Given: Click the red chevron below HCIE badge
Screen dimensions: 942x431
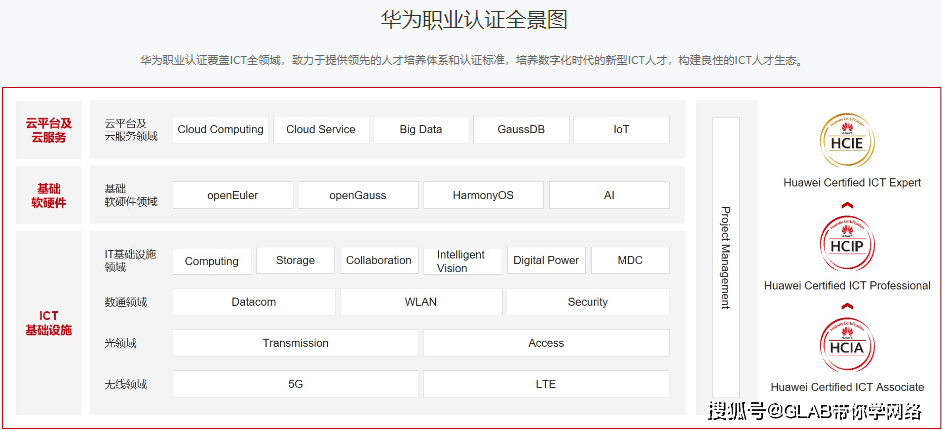Looking at the screenshot, I should (847, 205).
